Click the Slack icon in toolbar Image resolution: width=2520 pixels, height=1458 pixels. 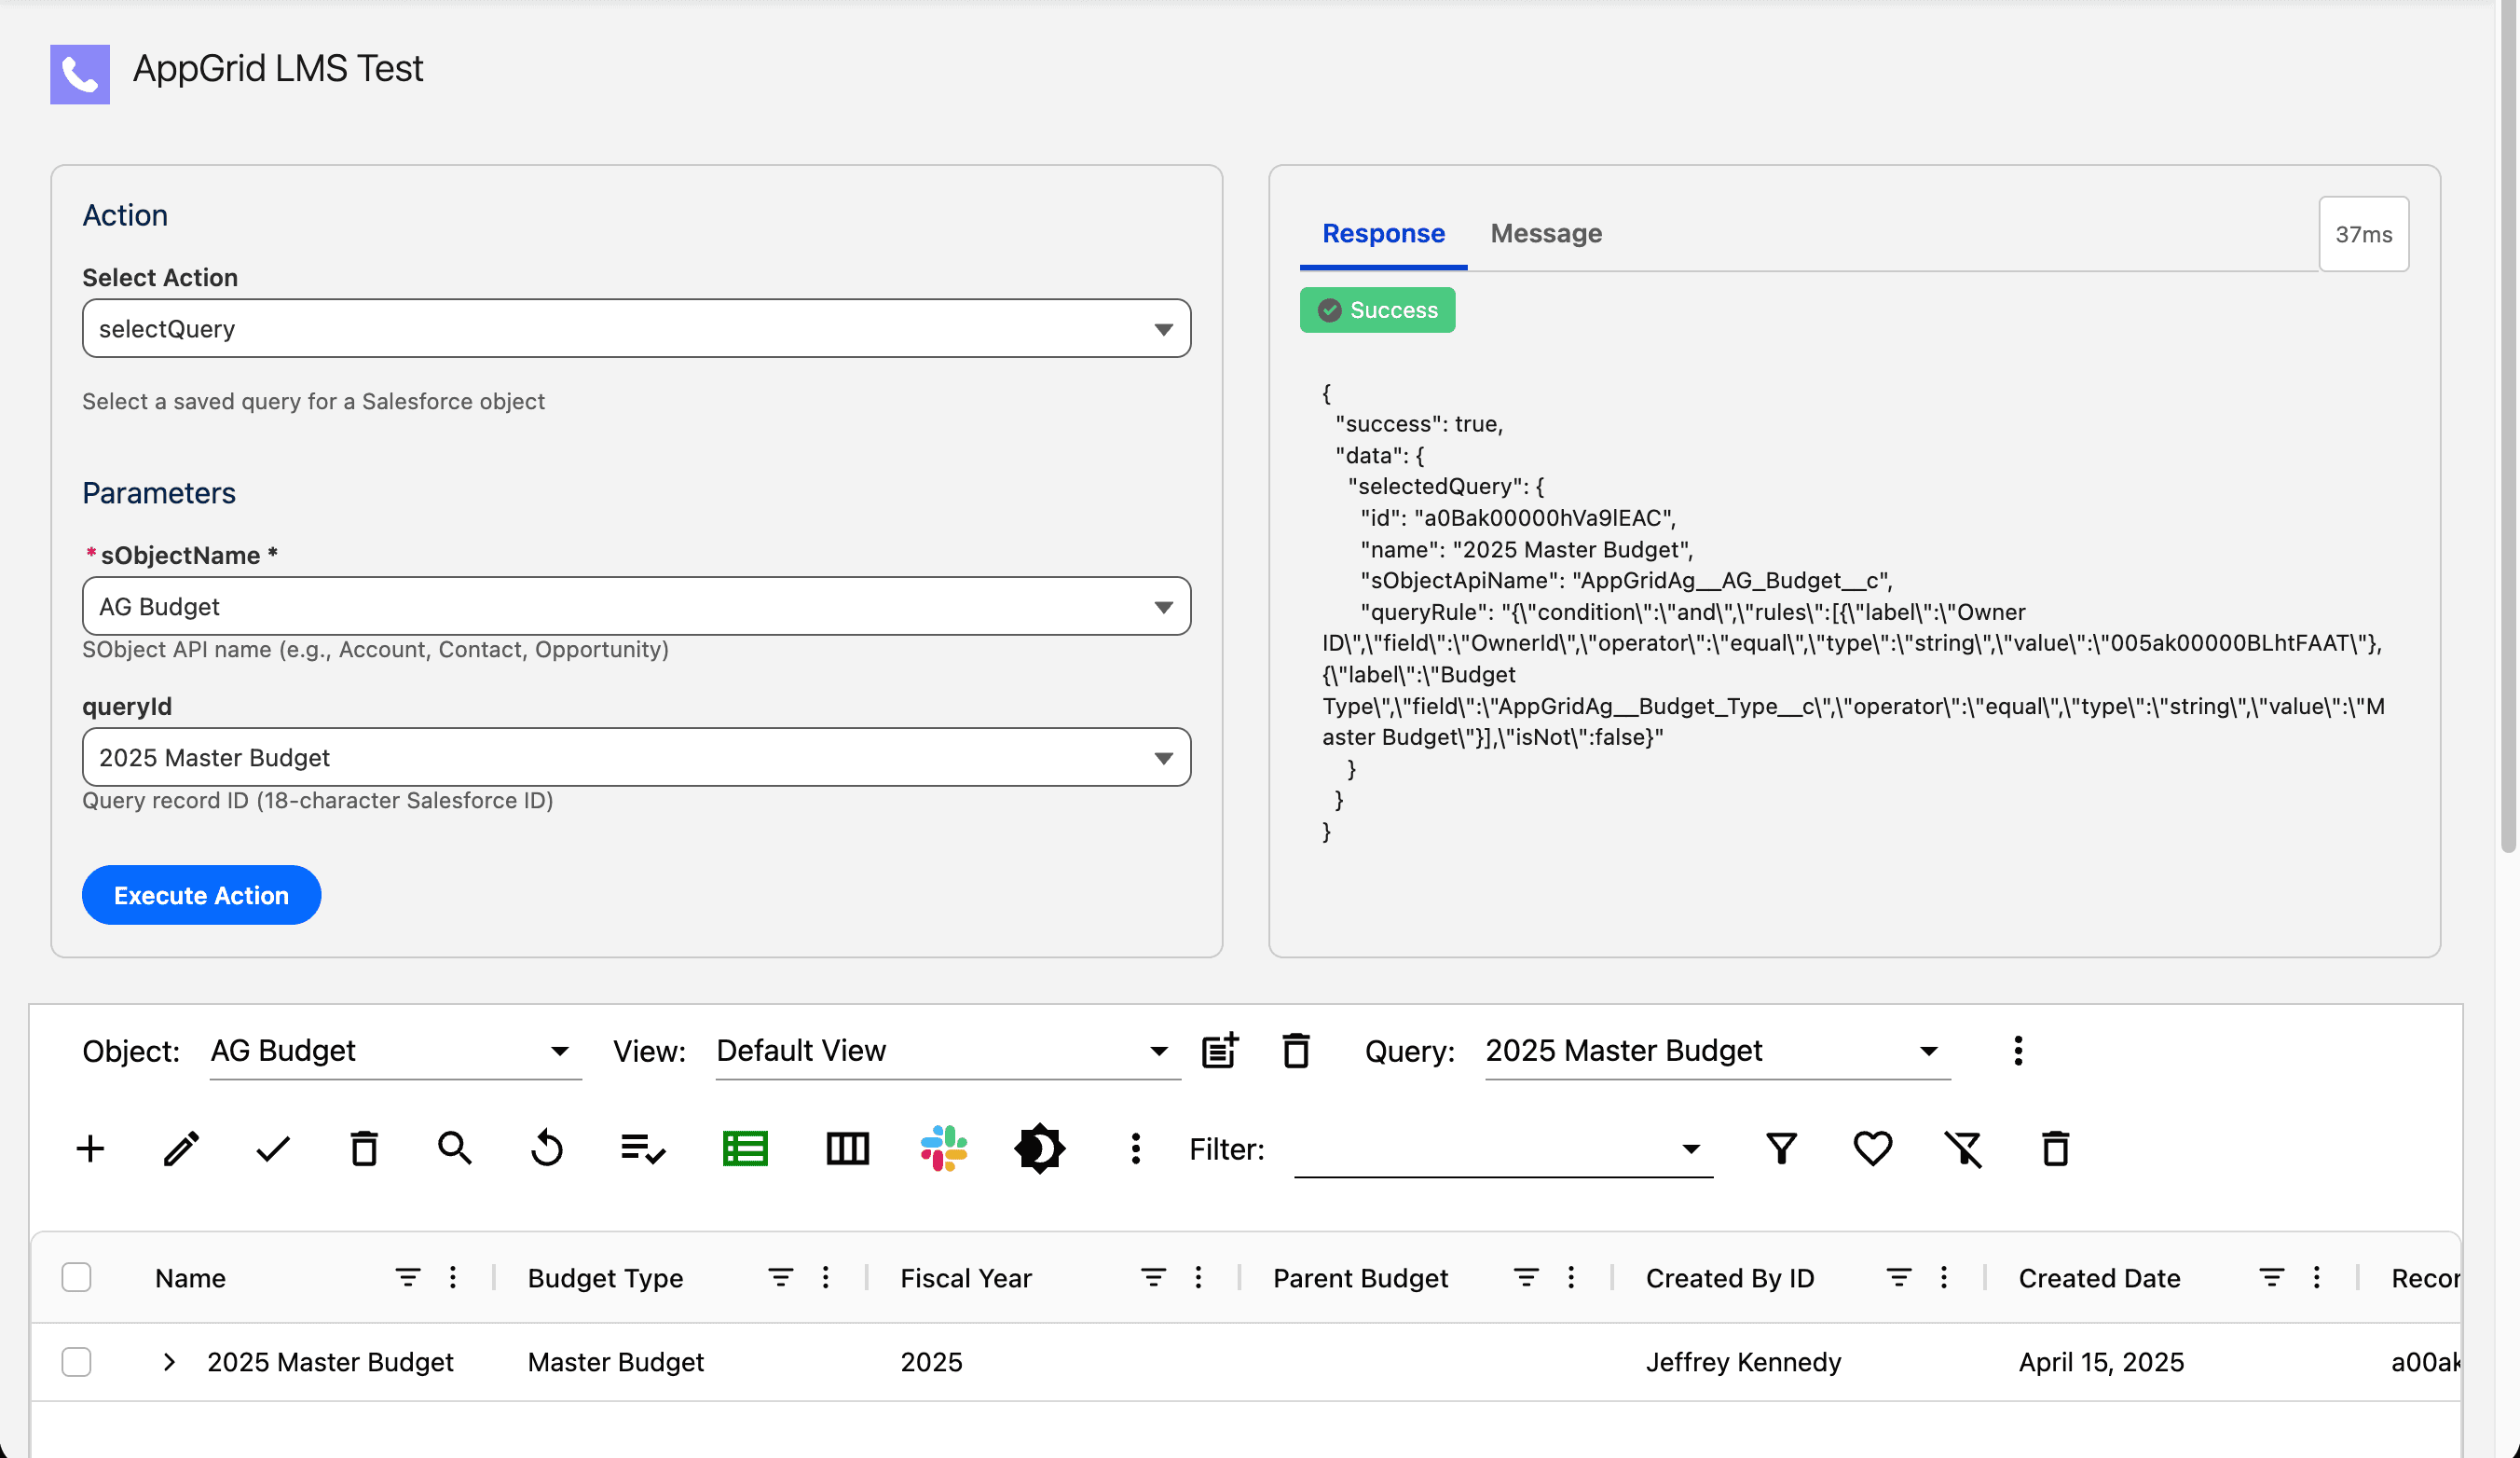(x=943, y=1148)
